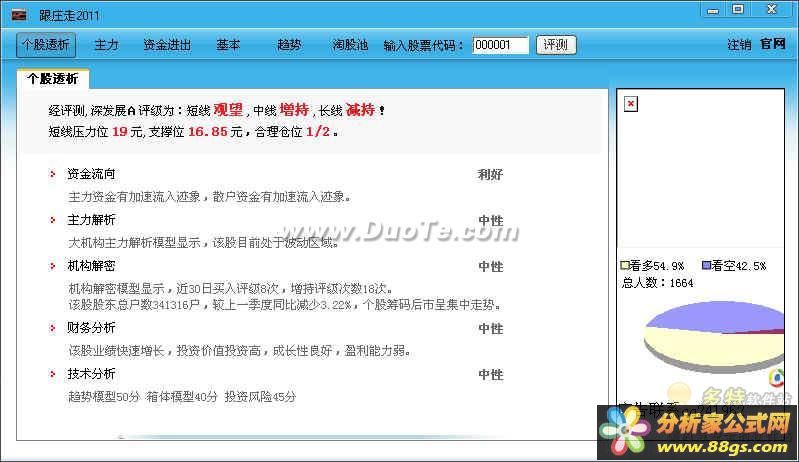The image size is (799, 462).
Task: Click the 总人数：1664 label
Action: 657,283
